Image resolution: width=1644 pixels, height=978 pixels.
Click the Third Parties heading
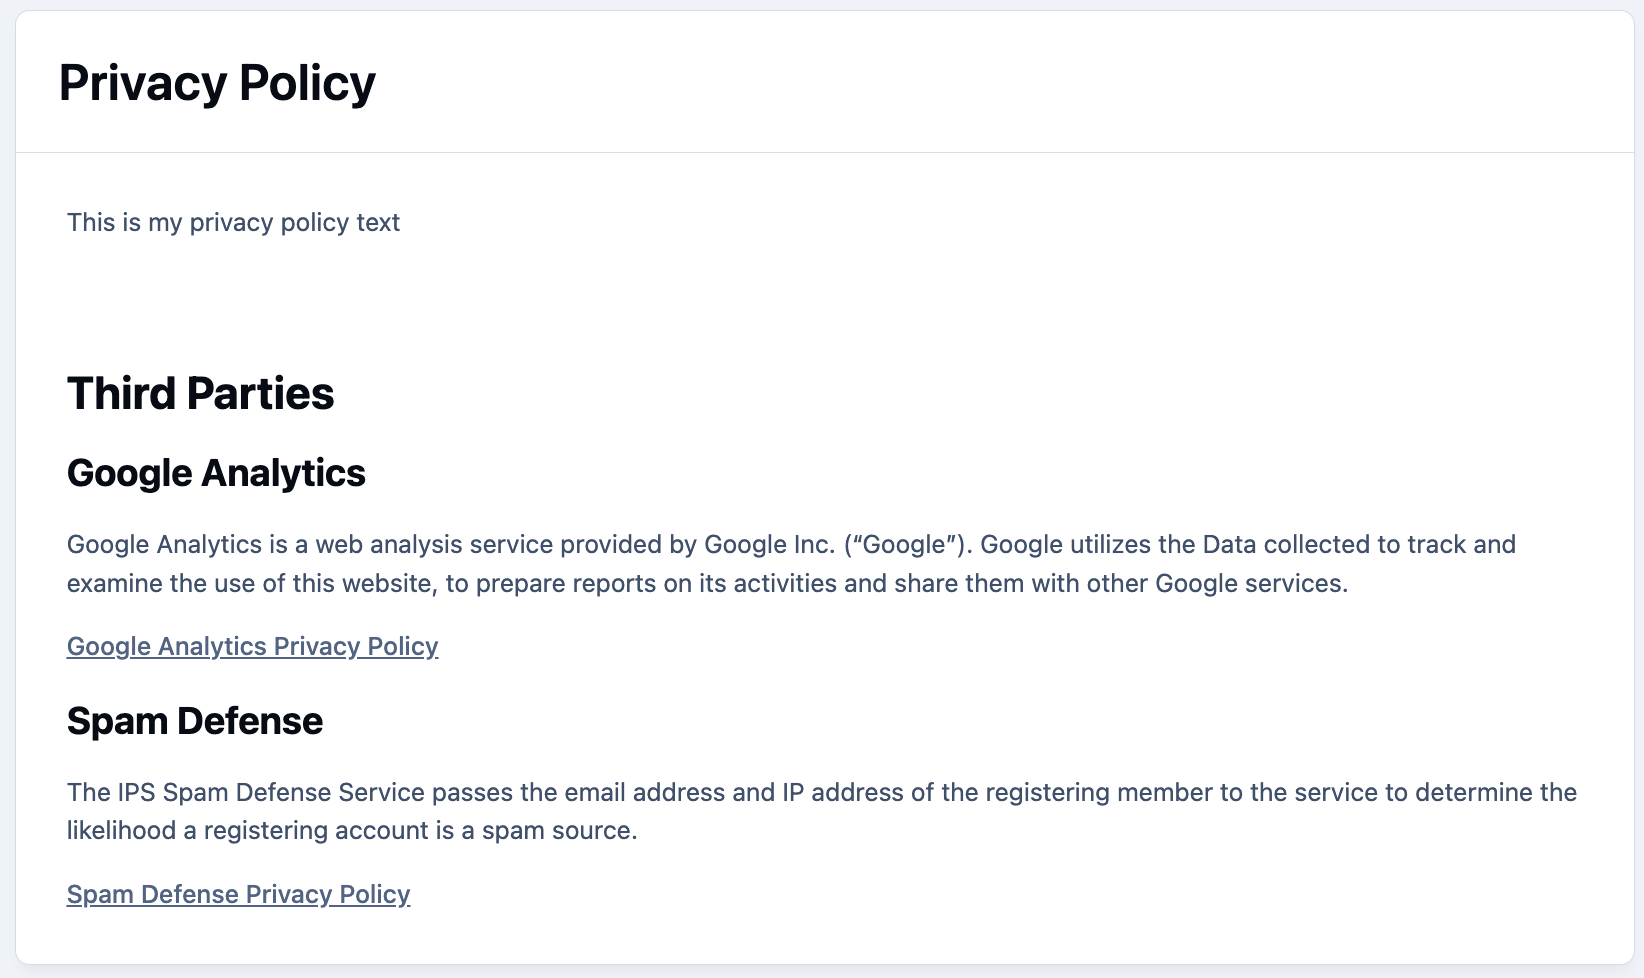(200, 393)
